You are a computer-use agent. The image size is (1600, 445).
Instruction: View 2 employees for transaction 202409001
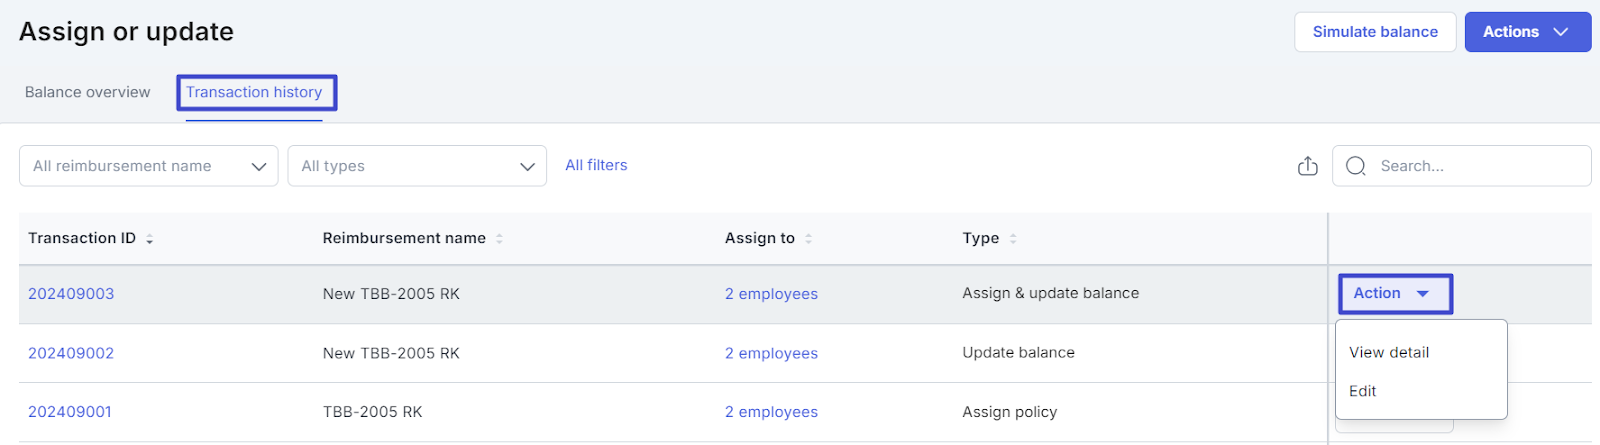click(x=771, y=412)
